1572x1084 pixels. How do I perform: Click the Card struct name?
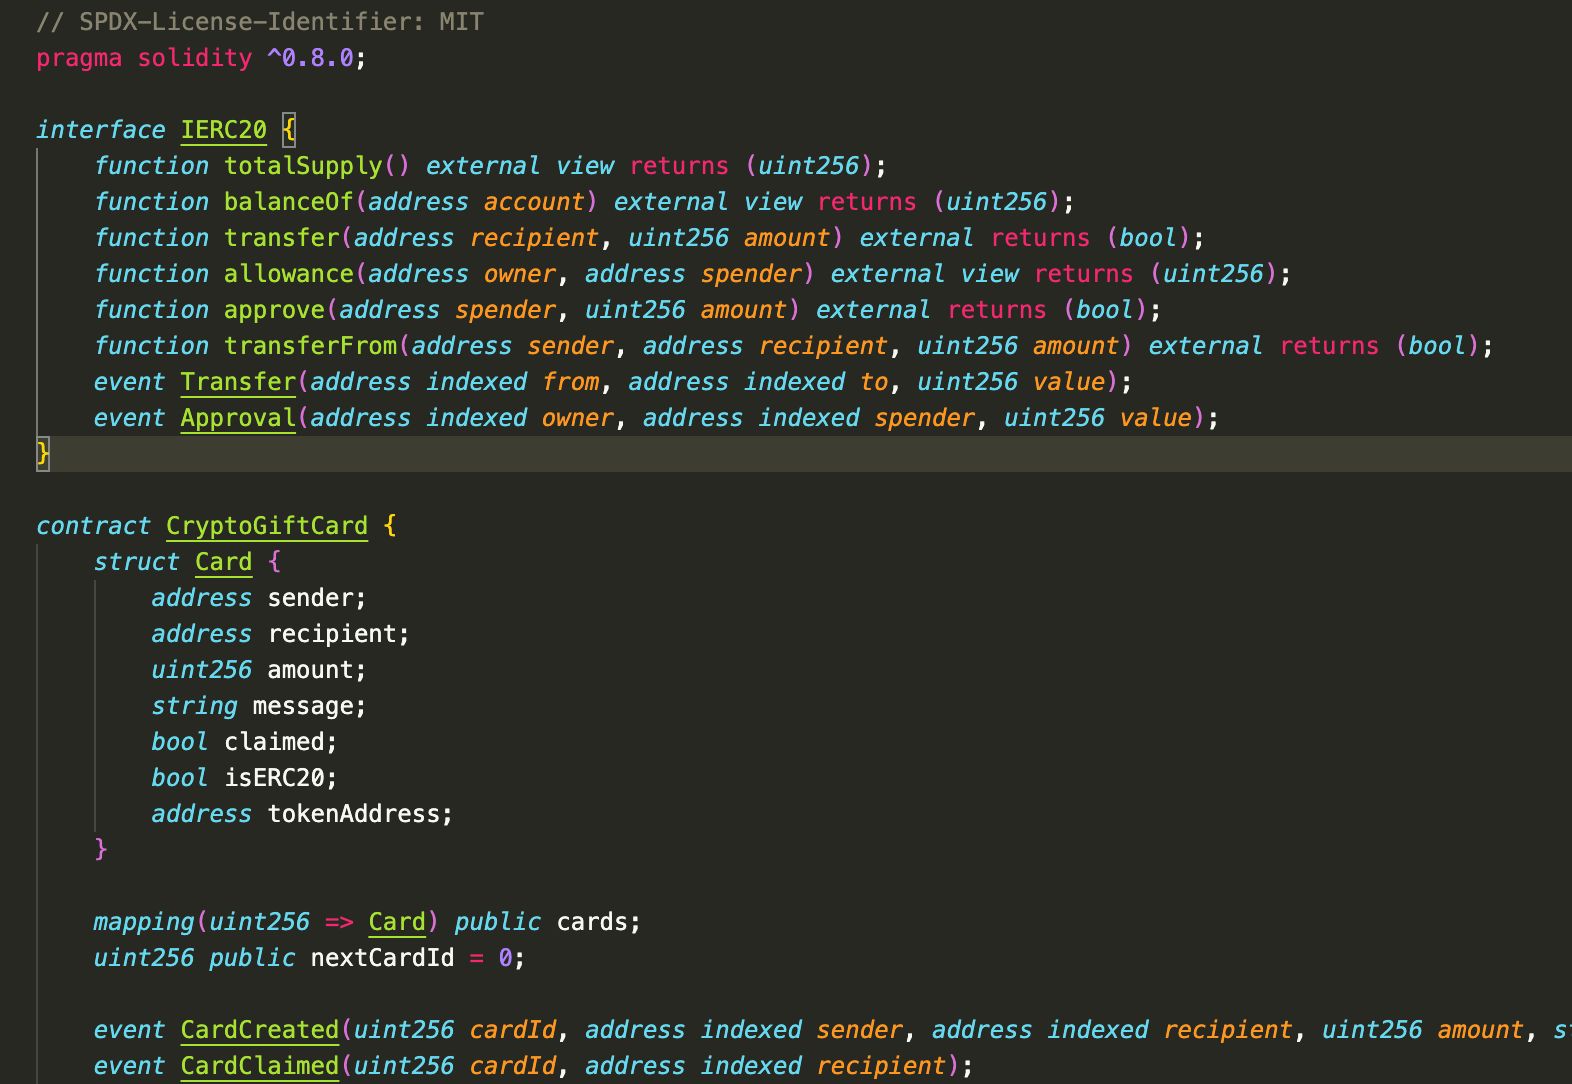[224, 562]
